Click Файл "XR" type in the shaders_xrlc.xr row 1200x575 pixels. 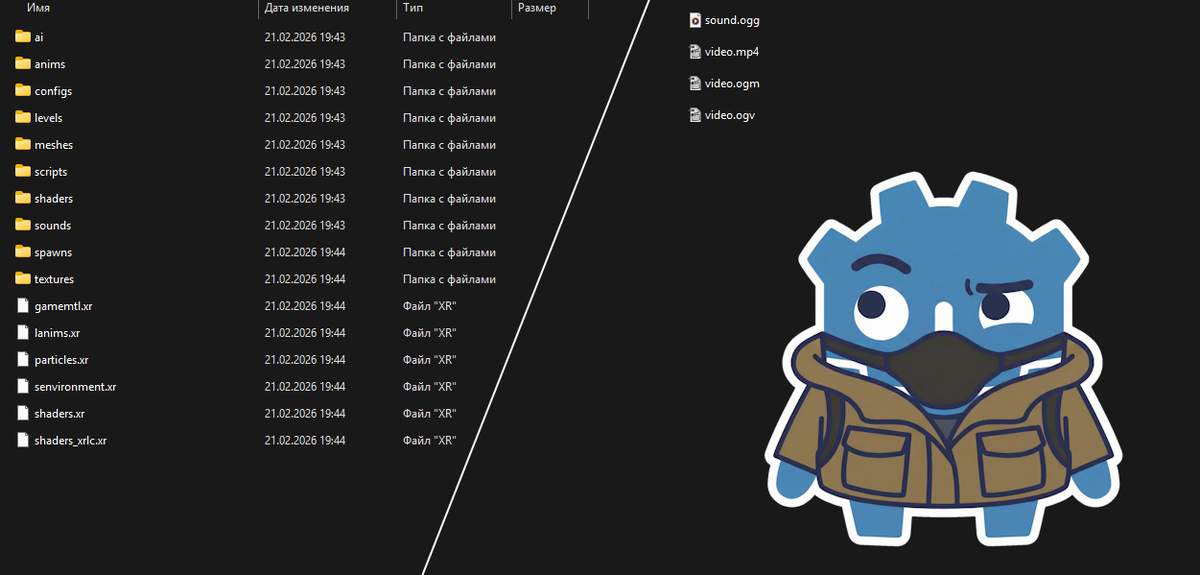tap(430, 440)
